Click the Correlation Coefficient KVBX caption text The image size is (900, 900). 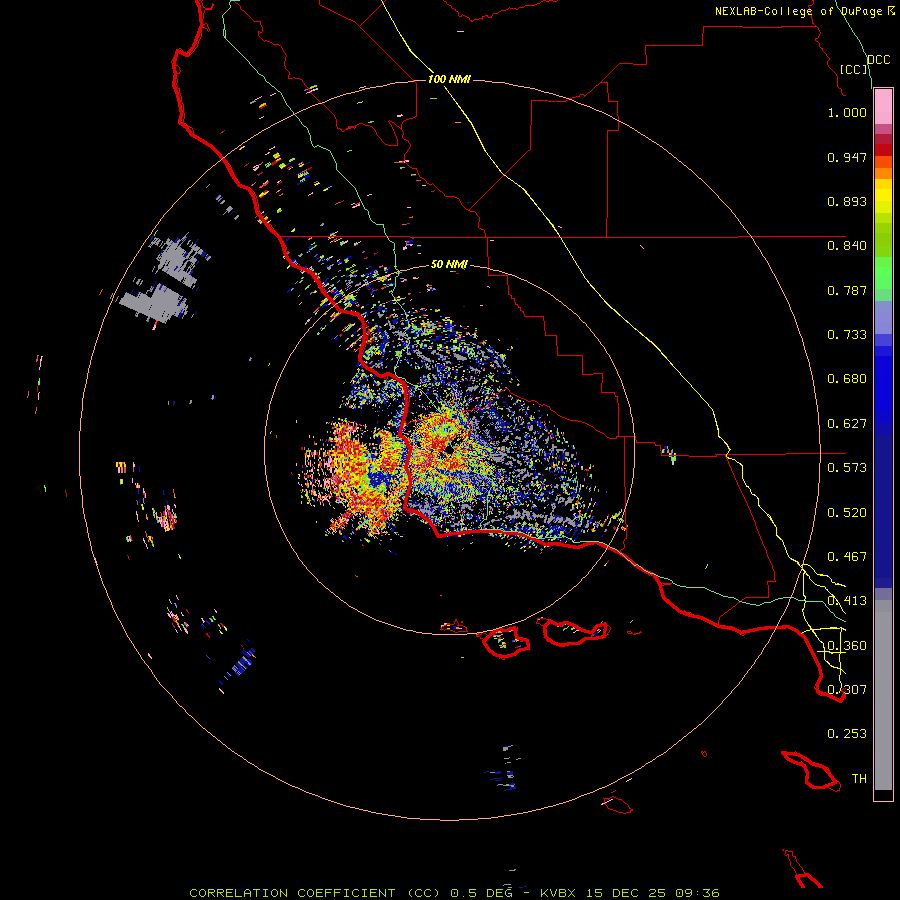[x=454, y=893]
